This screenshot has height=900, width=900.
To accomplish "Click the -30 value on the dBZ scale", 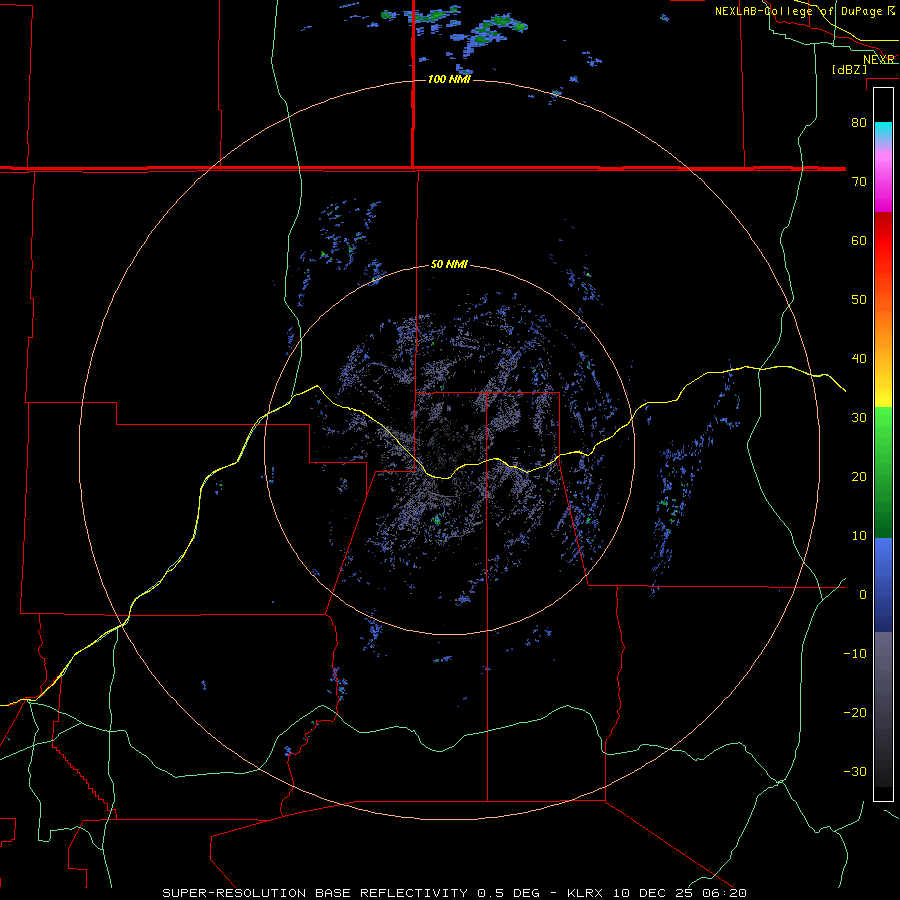I will pos(855,771).
